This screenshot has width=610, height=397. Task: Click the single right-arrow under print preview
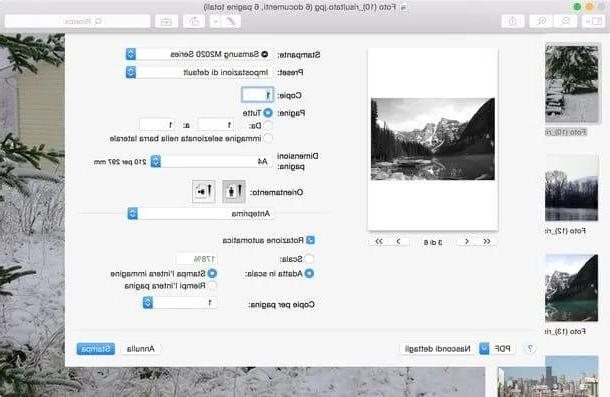click(x=466, y=242)
